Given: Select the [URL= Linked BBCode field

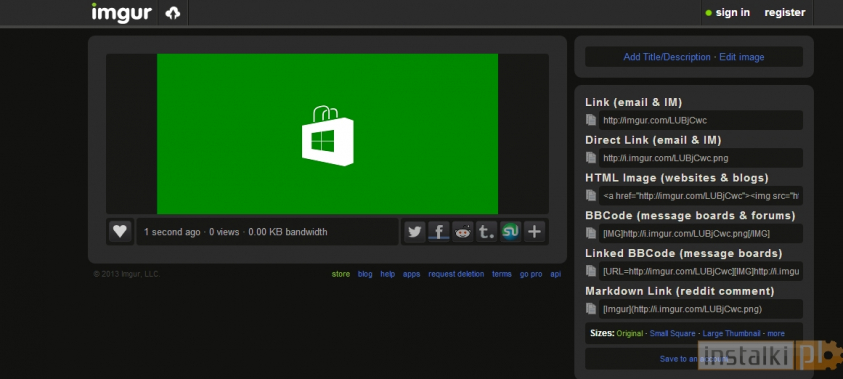Looking at the screenshot, I should click(x=701, y=271).
